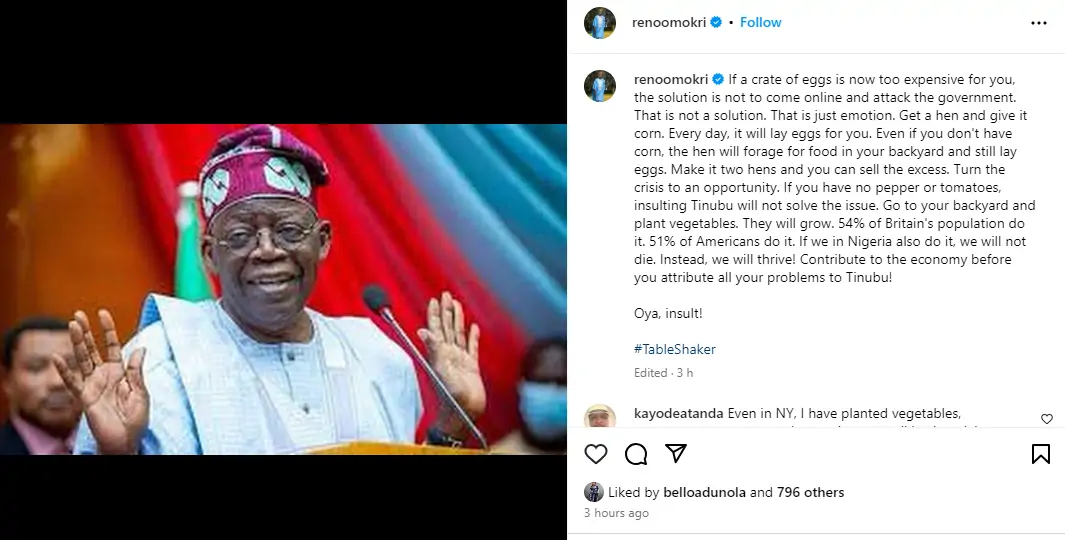Viewport: 1065px width, 540px height.
Task: Follow the renoomokri account
Action: [x=760, y=22]
